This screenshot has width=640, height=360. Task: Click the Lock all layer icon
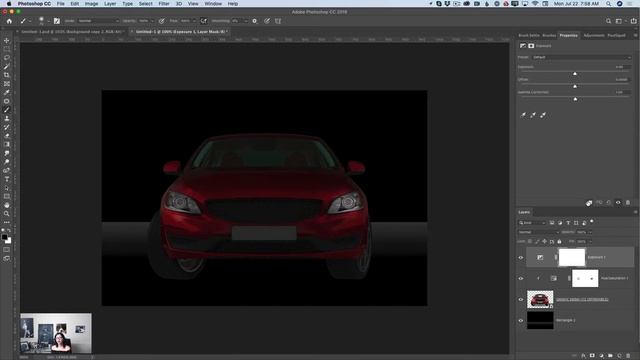[559, 242]
